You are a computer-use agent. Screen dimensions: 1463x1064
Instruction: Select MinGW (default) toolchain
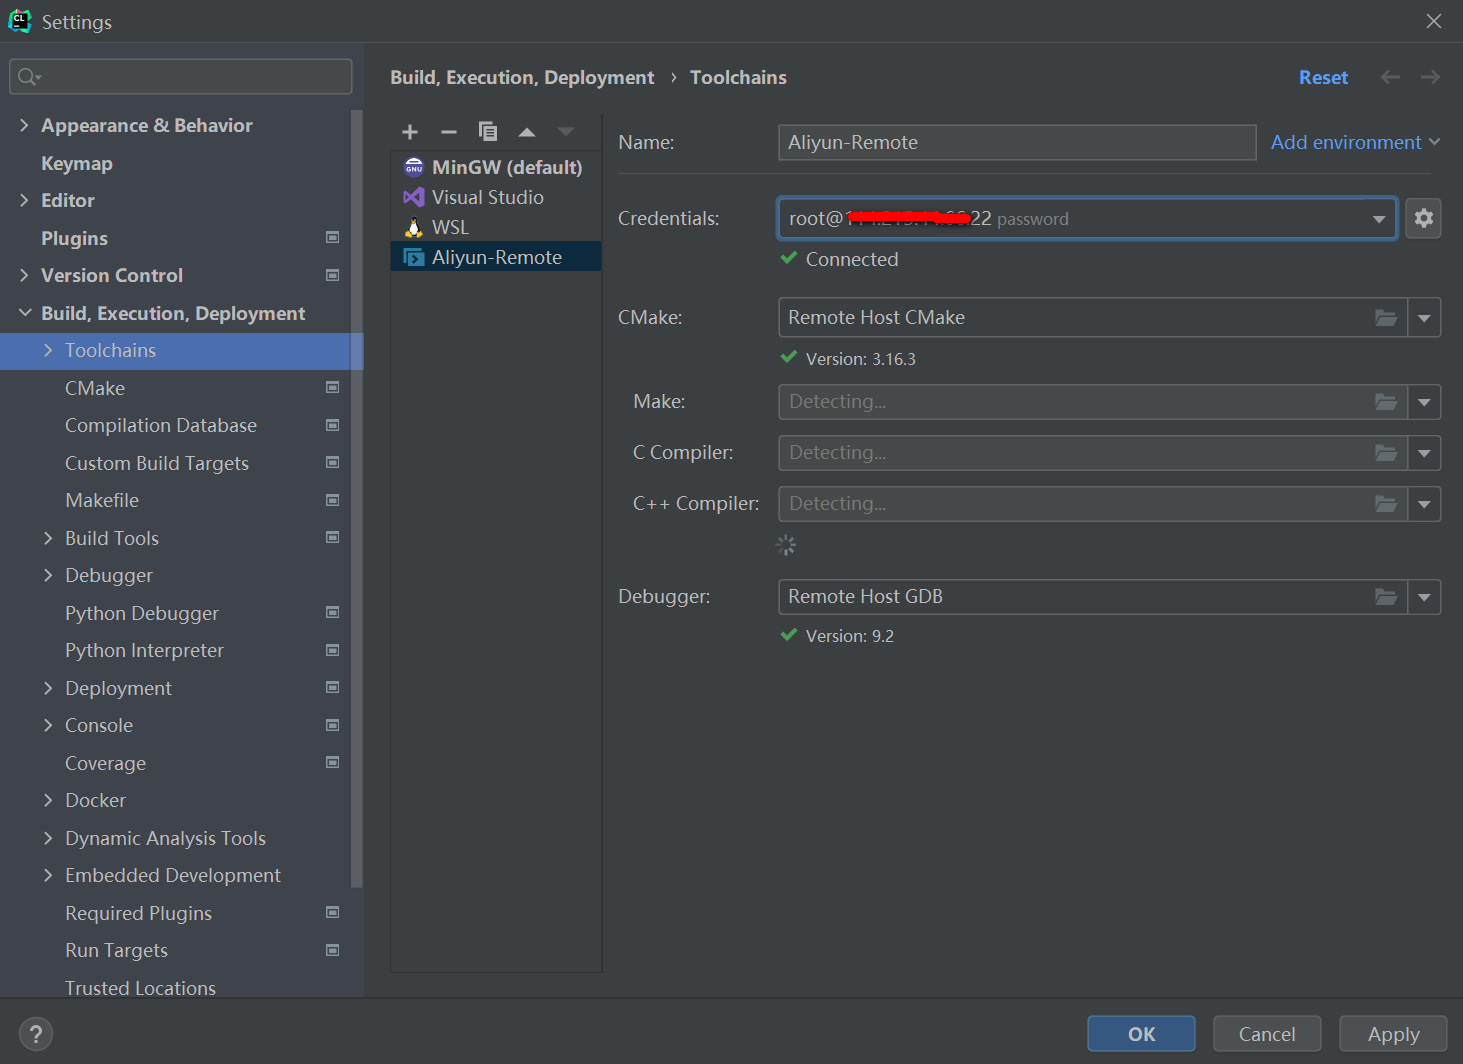point(496,167)
